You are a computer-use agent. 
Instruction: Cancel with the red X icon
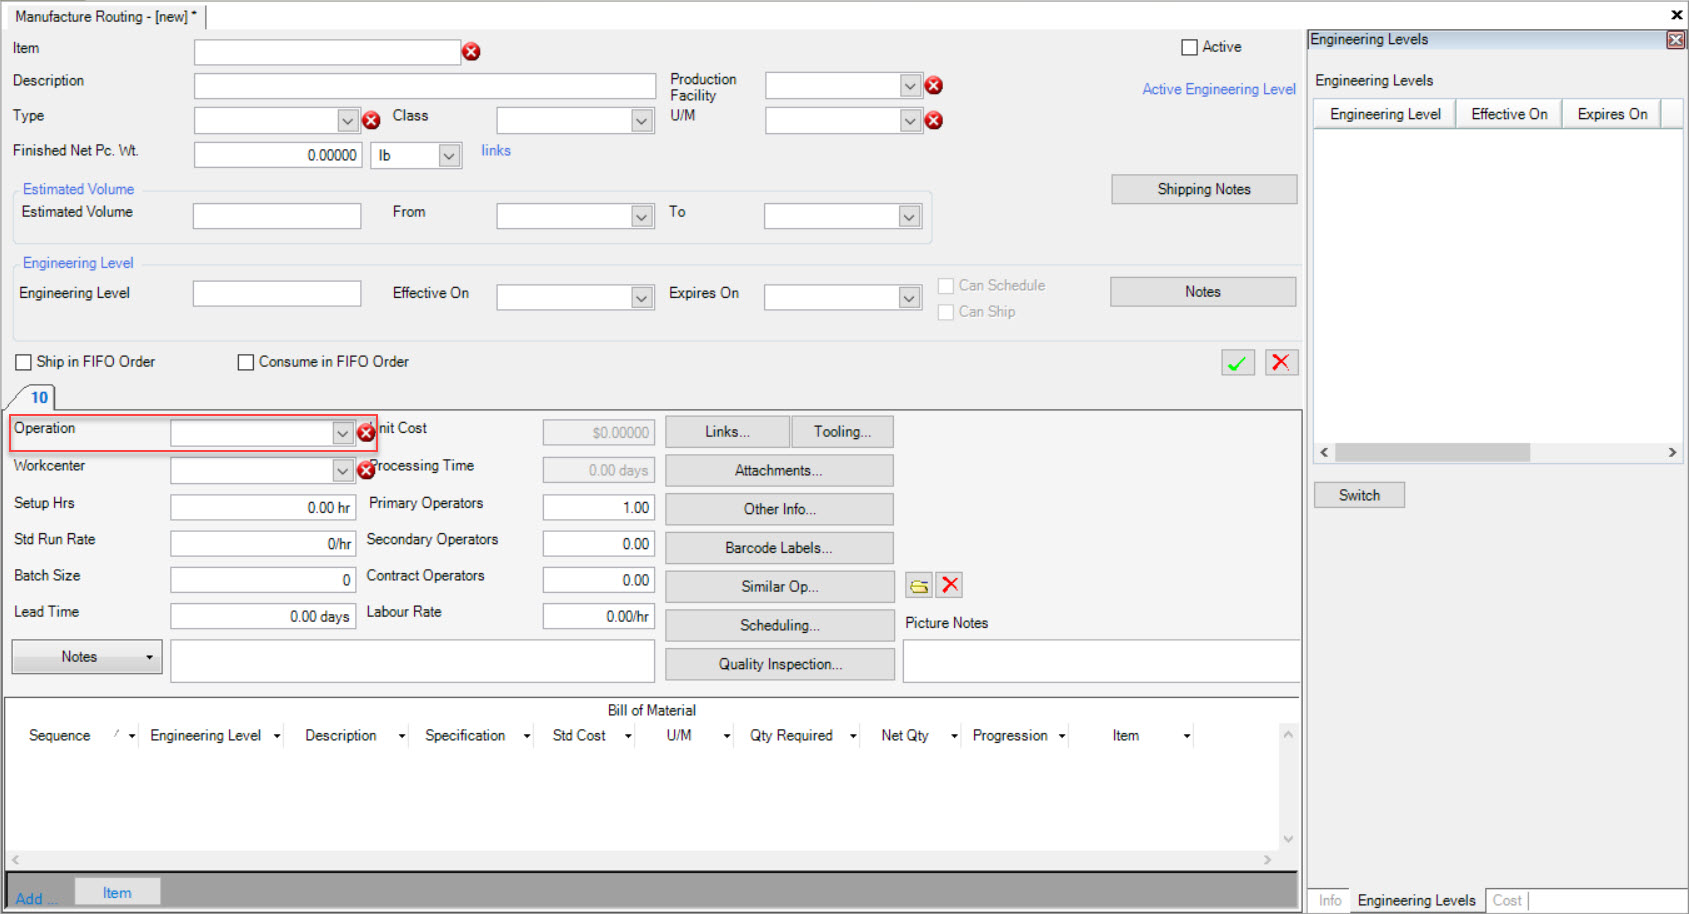(x=1281, y=363)
